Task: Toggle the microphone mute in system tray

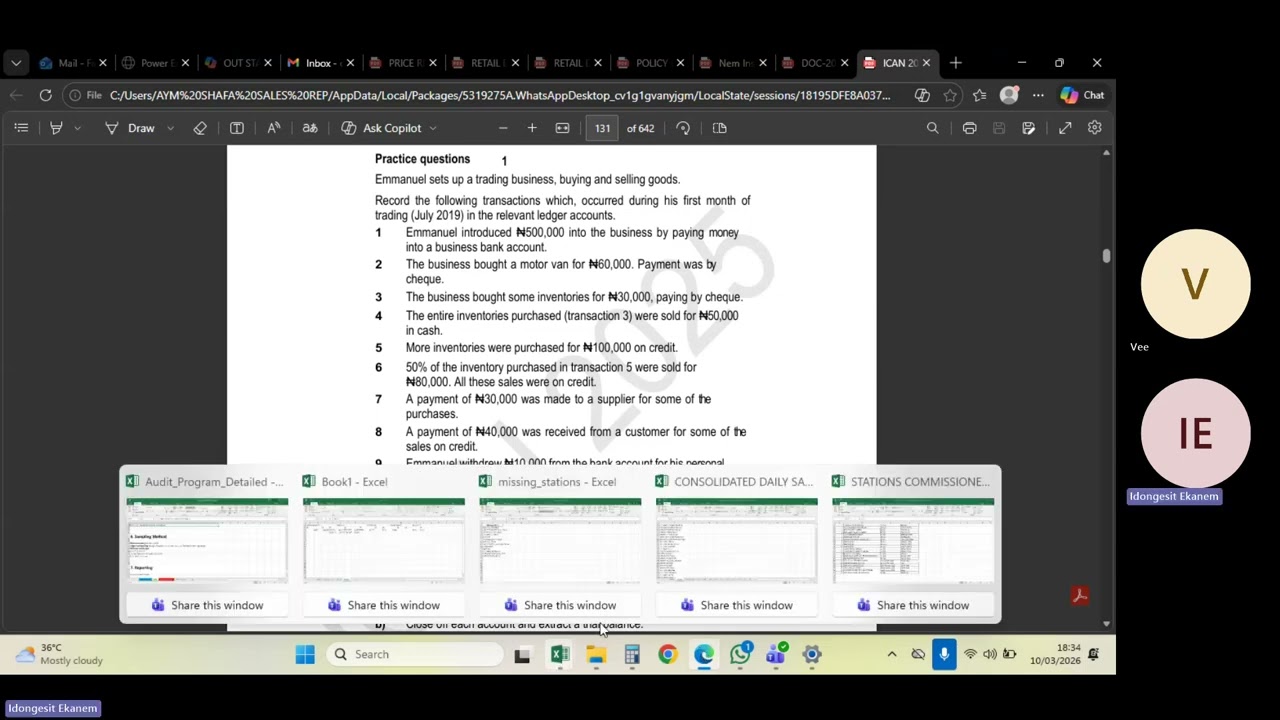Action: [x=944, y=655]
